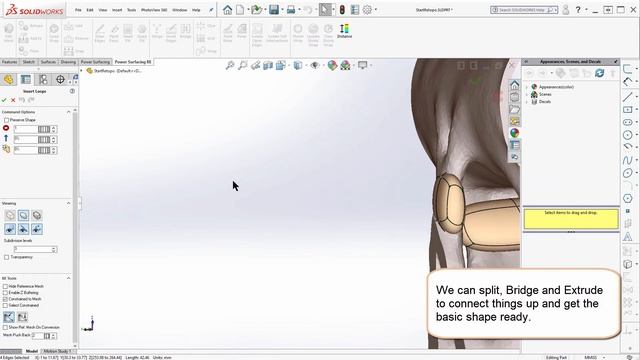The height and width of the screenshot is (360, 640).
Task: Increase the Mesh Push Back stepper
Action: tap(53, 334)
